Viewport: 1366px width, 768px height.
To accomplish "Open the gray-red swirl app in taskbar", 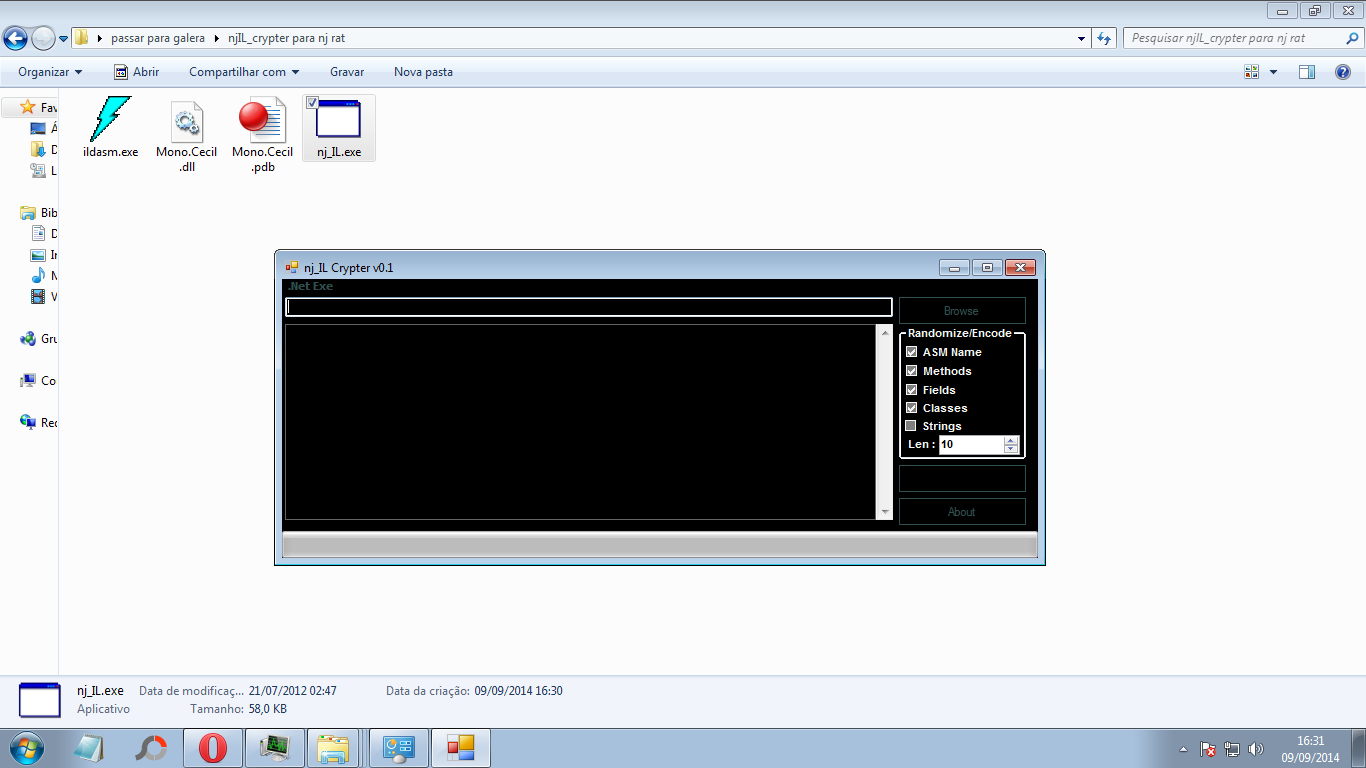I will click(x=151, y=748).
